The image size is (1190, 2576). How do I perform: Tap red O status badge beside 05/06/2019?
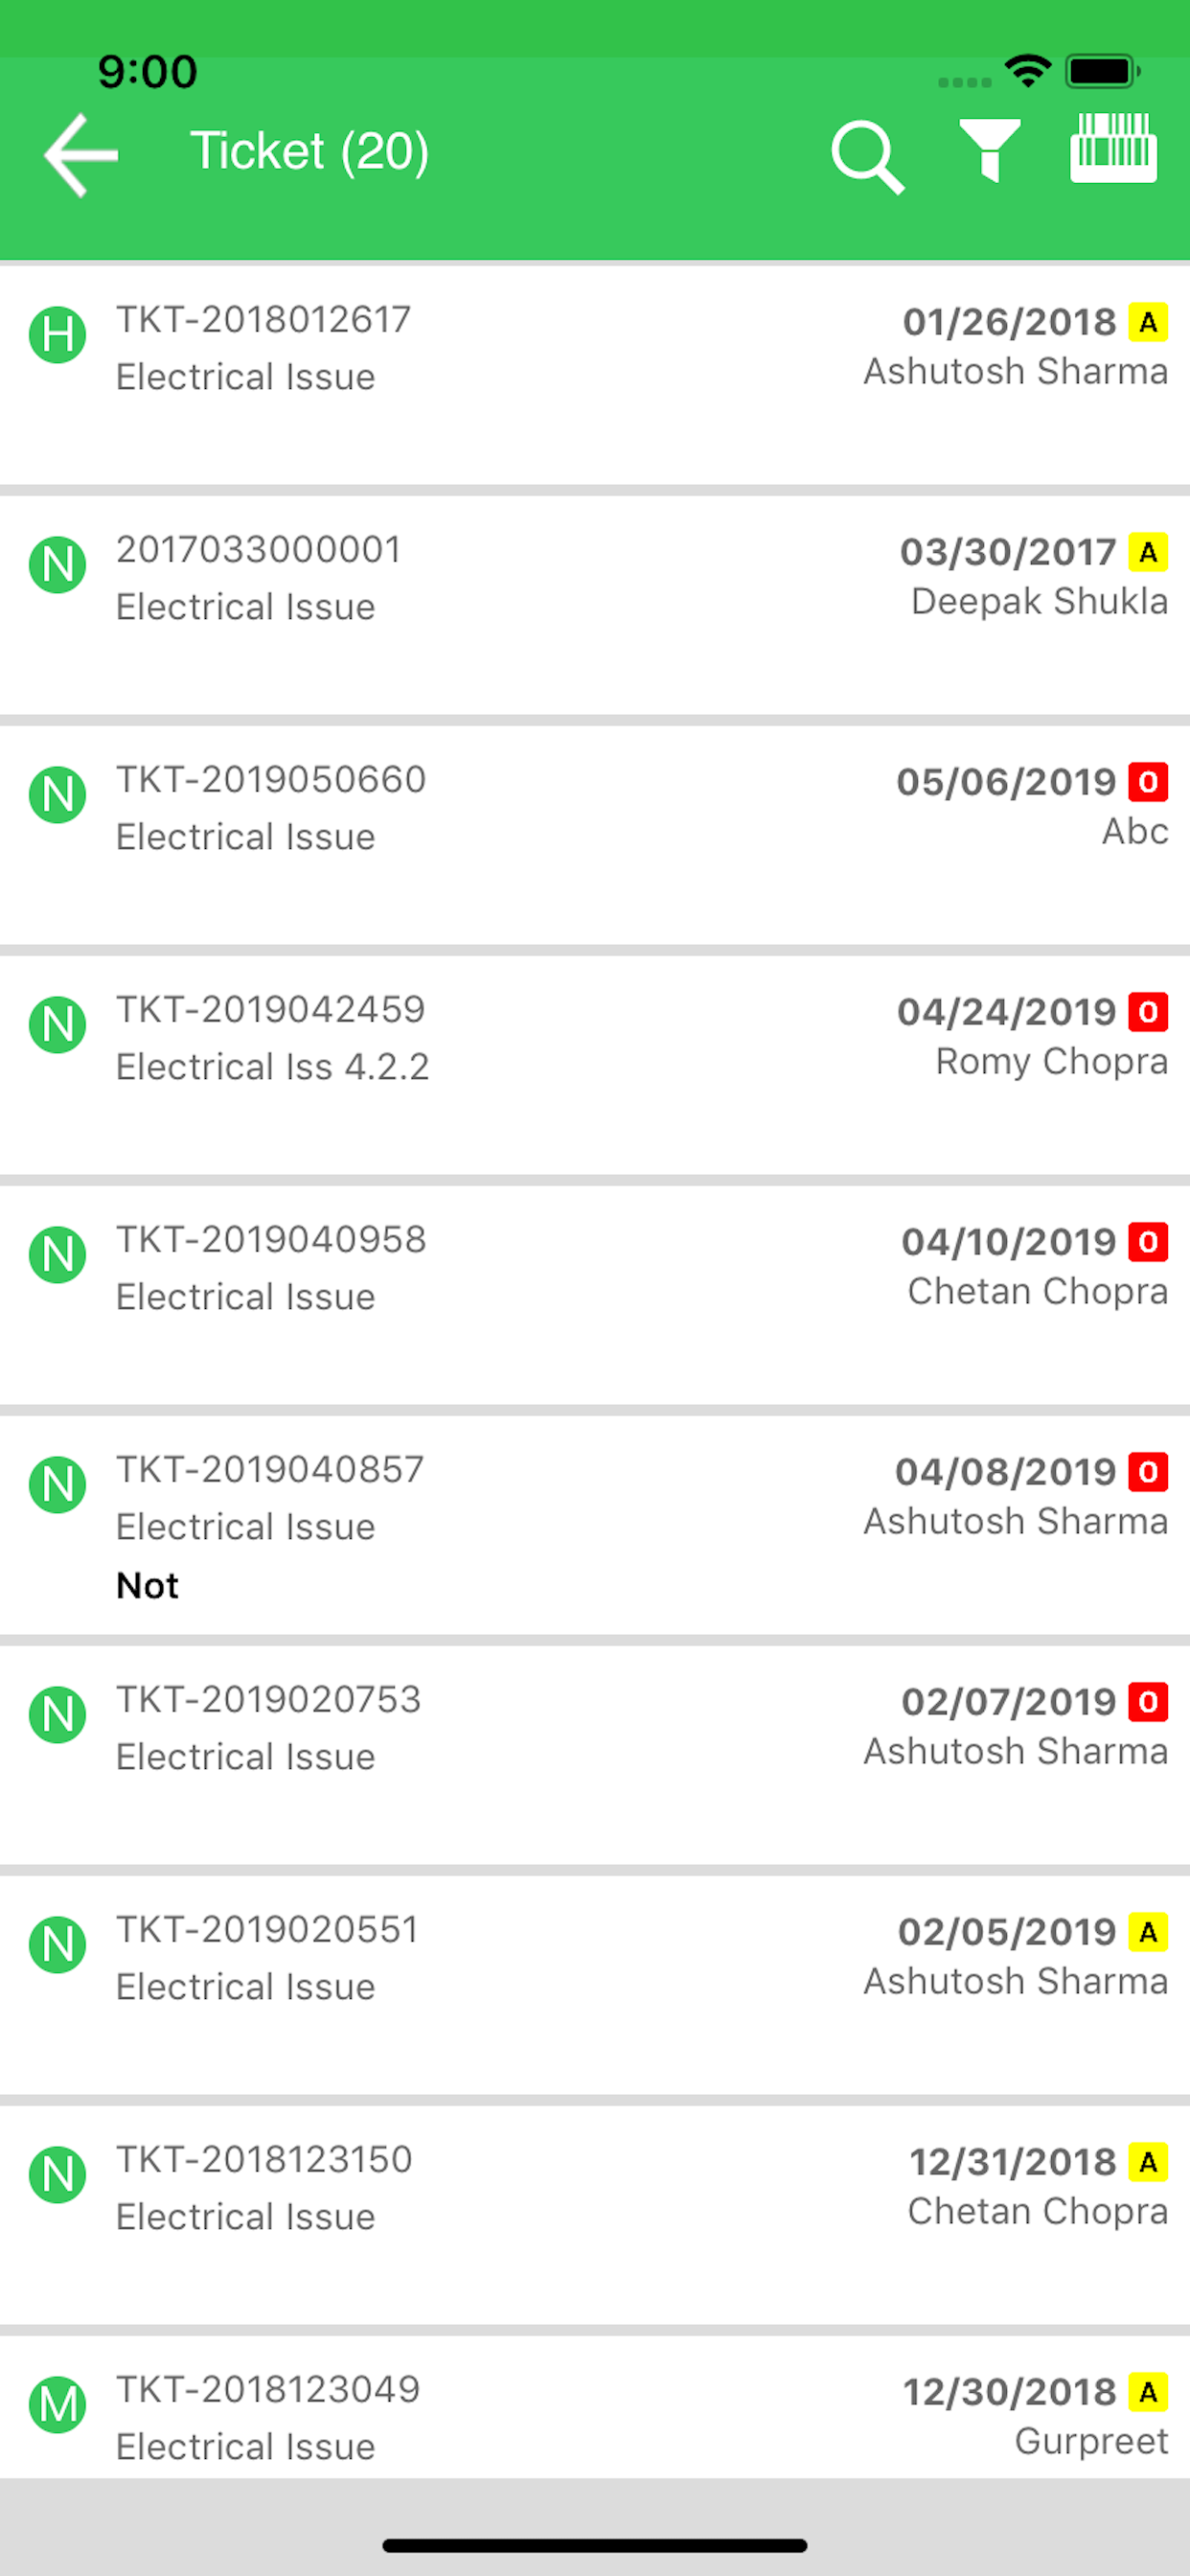coord(1148,782)
